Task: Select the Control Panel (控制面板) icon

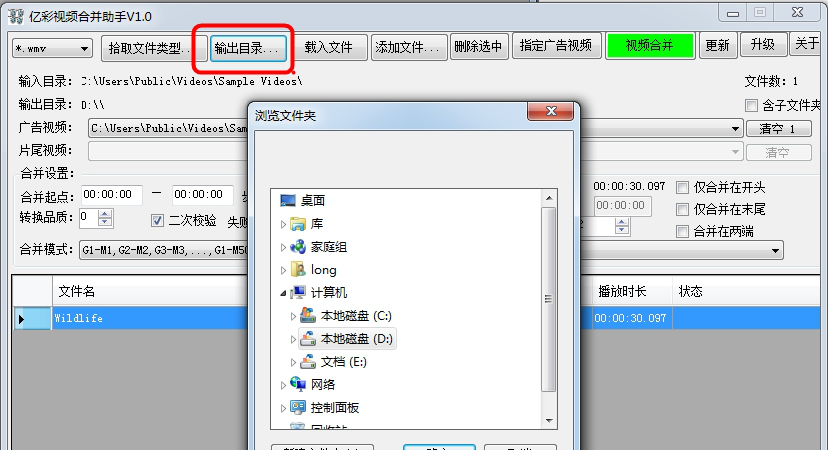Action: click(298, 407)
